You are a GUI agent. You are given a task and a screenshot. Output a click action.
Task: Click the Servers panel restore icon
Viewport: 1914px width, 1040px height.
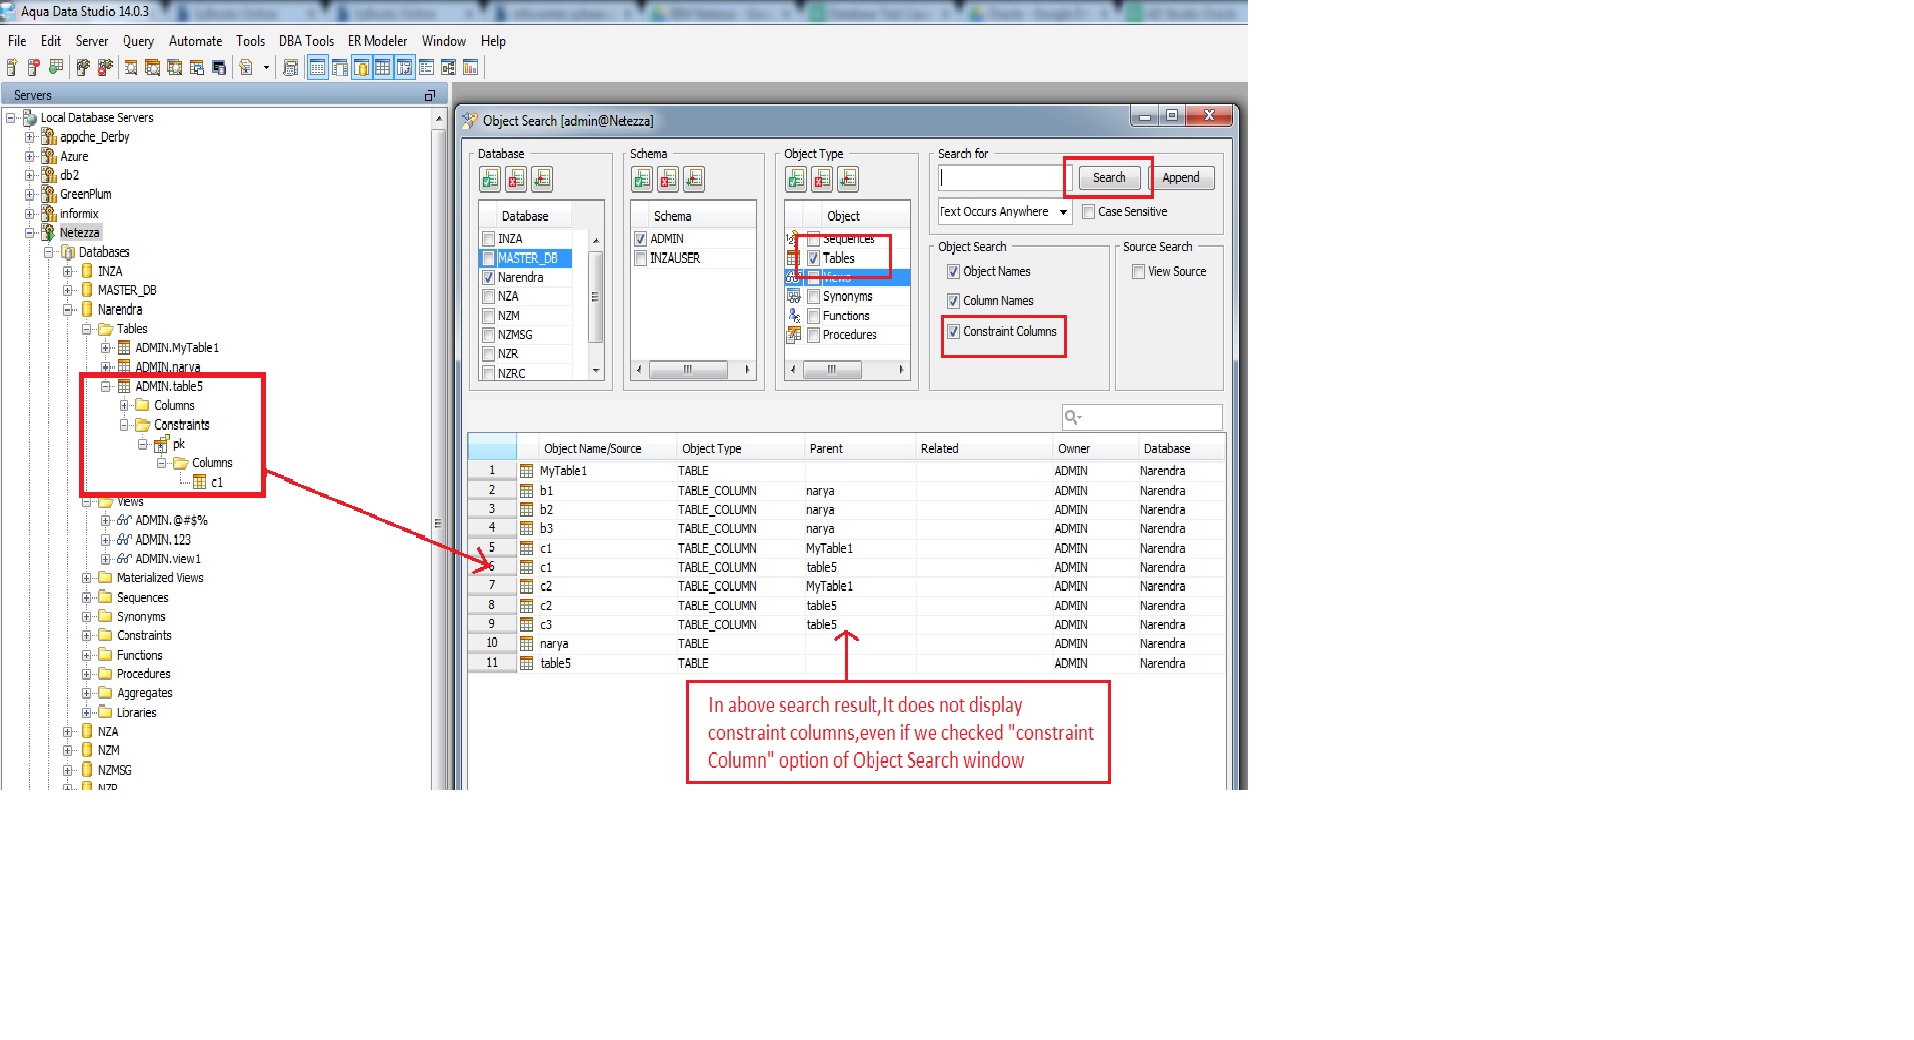point(430,96)
